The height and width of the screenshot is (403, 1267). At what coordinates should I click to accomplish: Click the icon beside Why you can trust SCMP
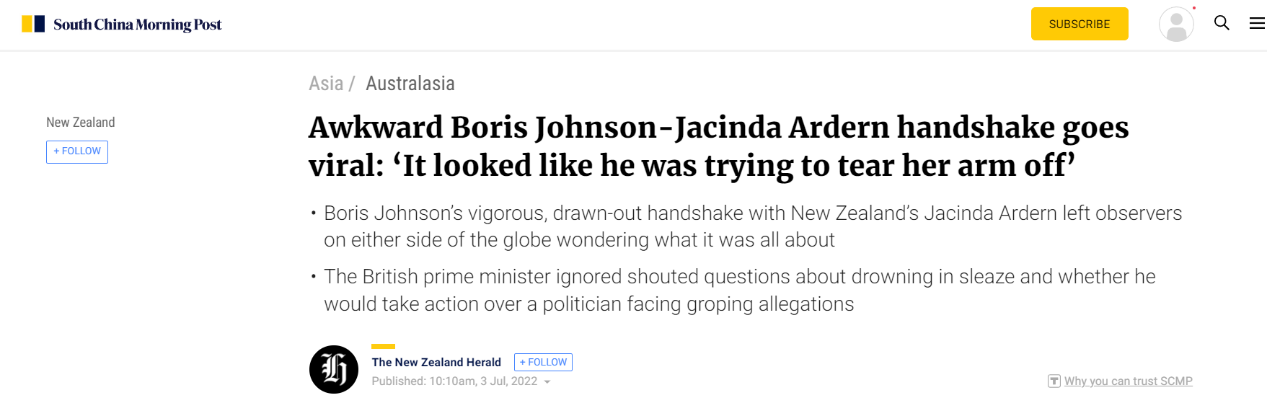[x=1054, y=381]
